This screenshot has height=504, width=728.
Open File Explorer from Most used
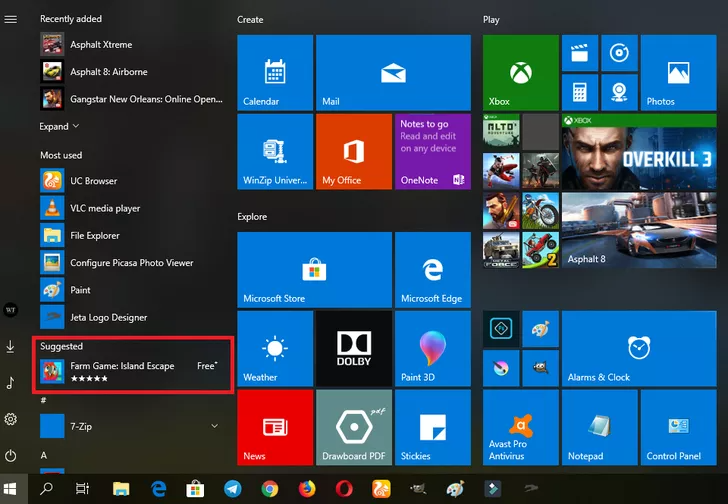coord(132,235)
